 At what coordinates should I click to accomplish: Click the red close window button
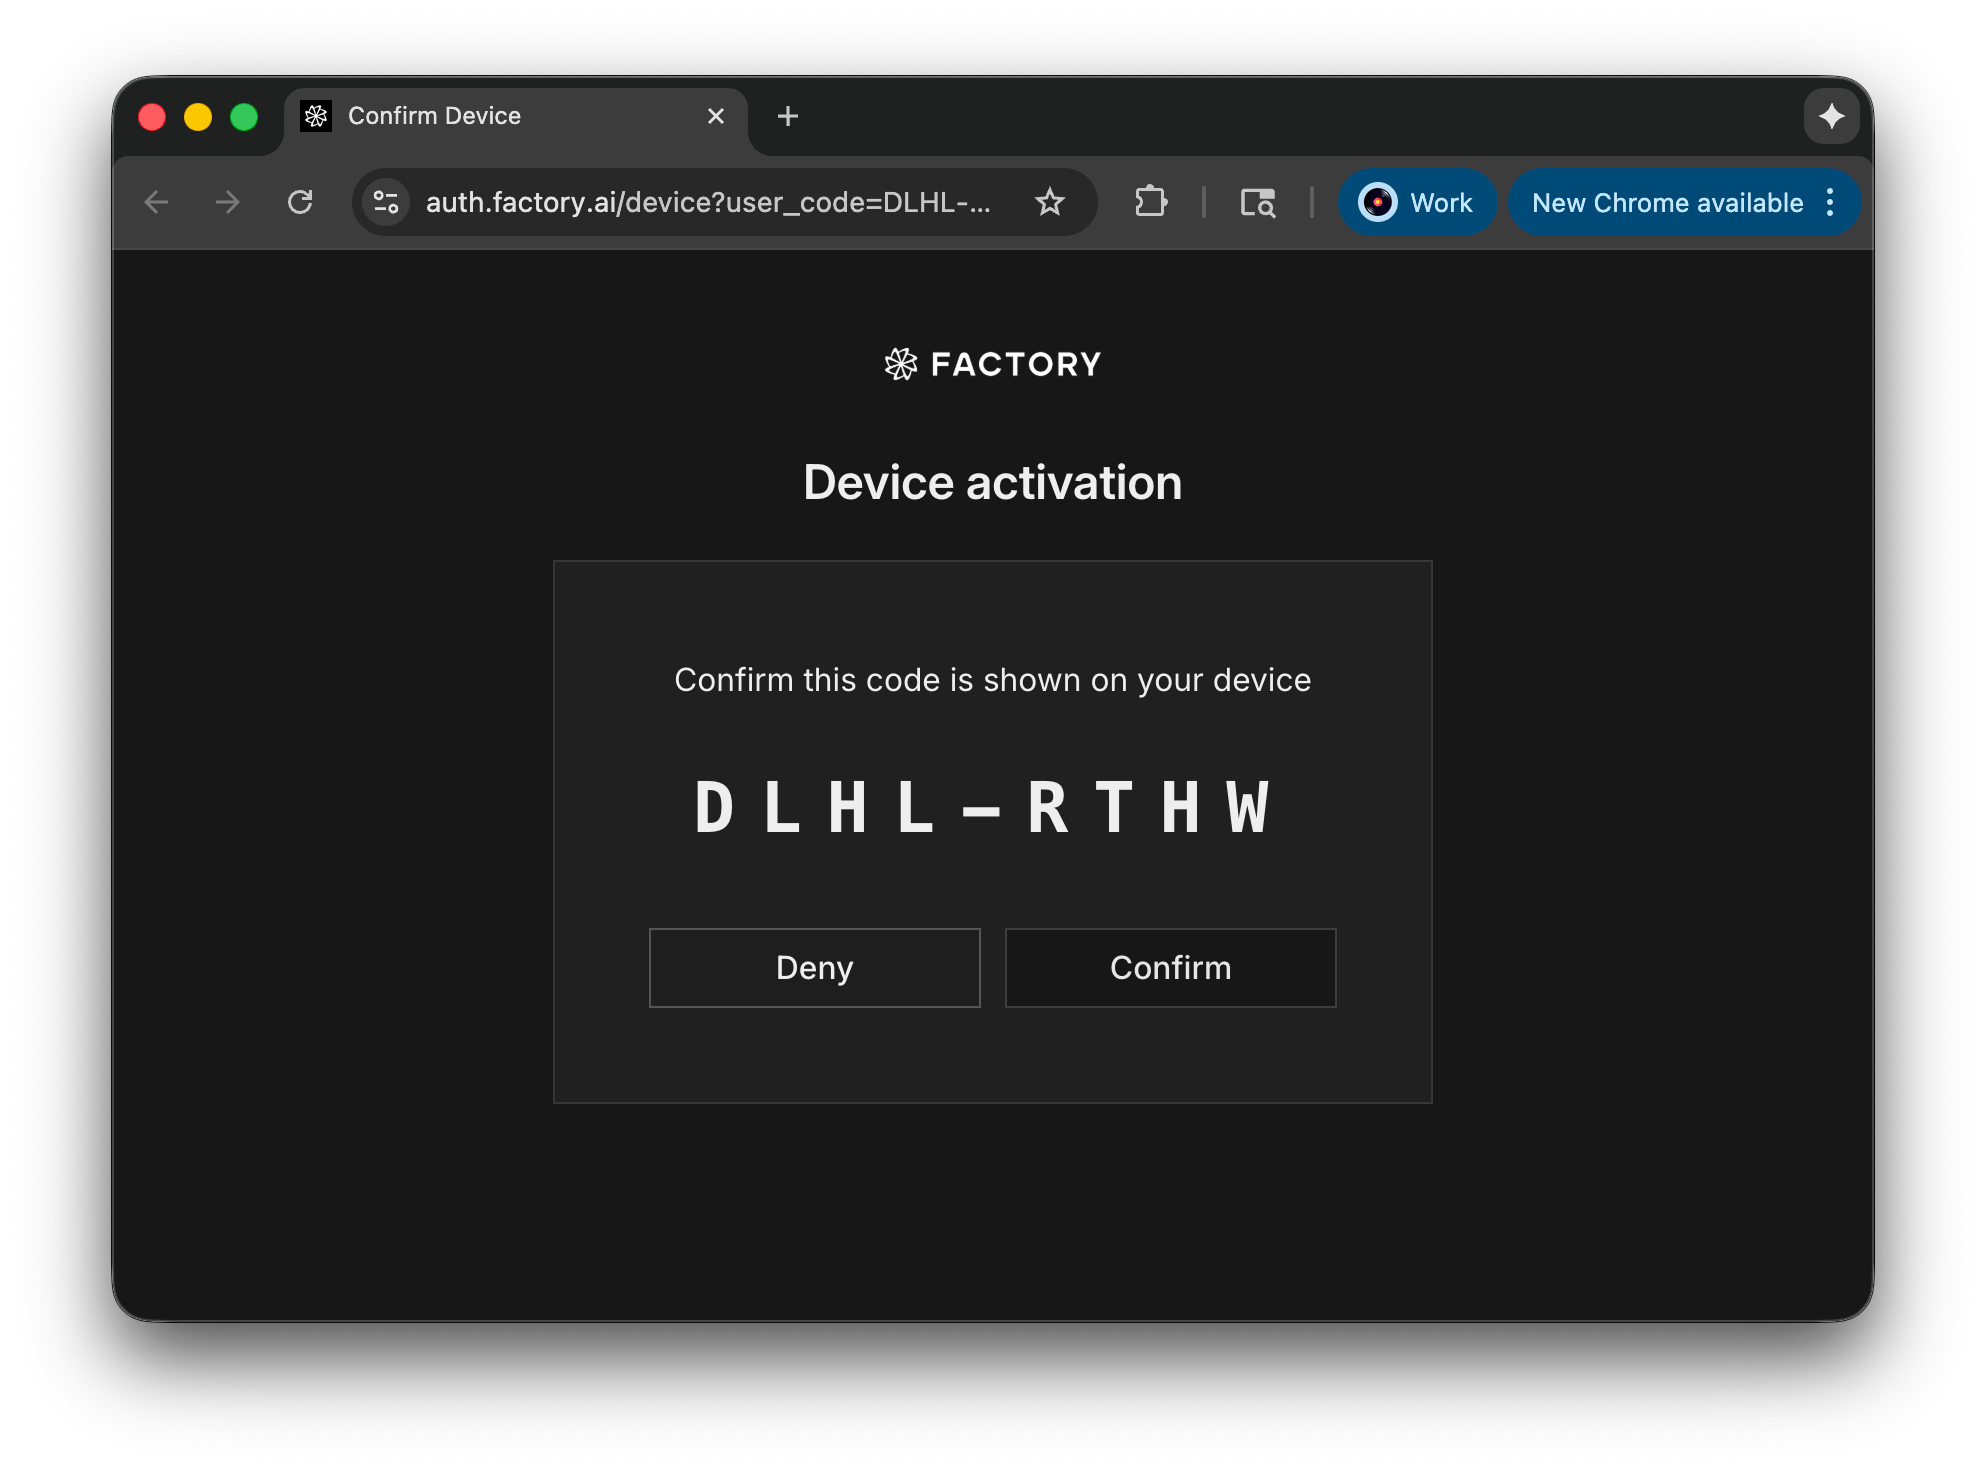pyautogui.click(x=152, y=117)
